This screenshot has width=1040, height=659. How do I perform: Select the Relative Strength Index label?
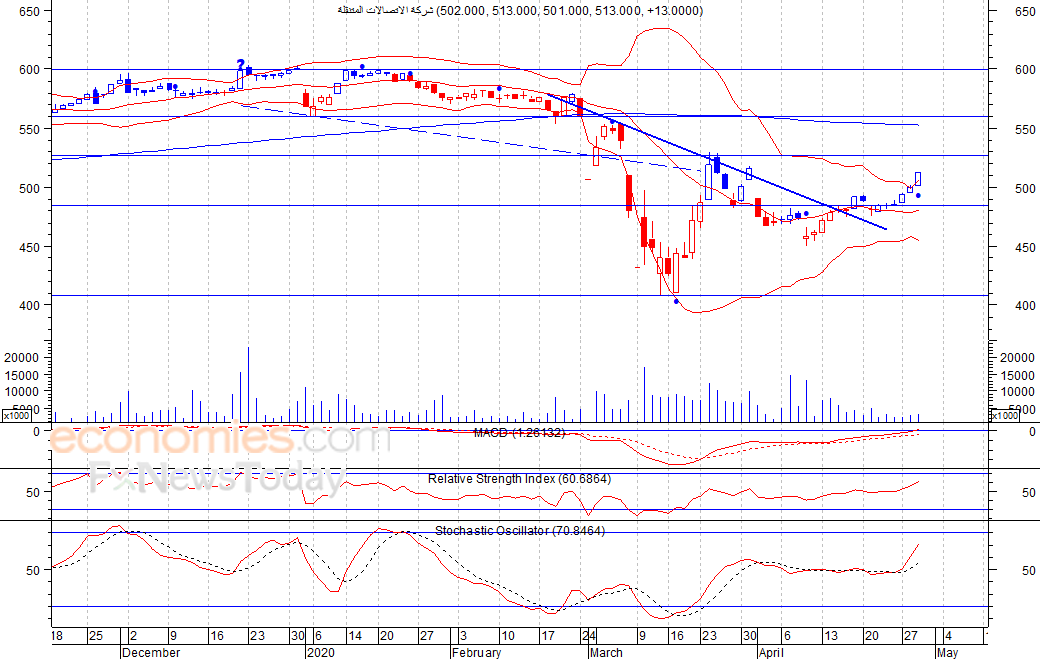click(x=519, y=479)
